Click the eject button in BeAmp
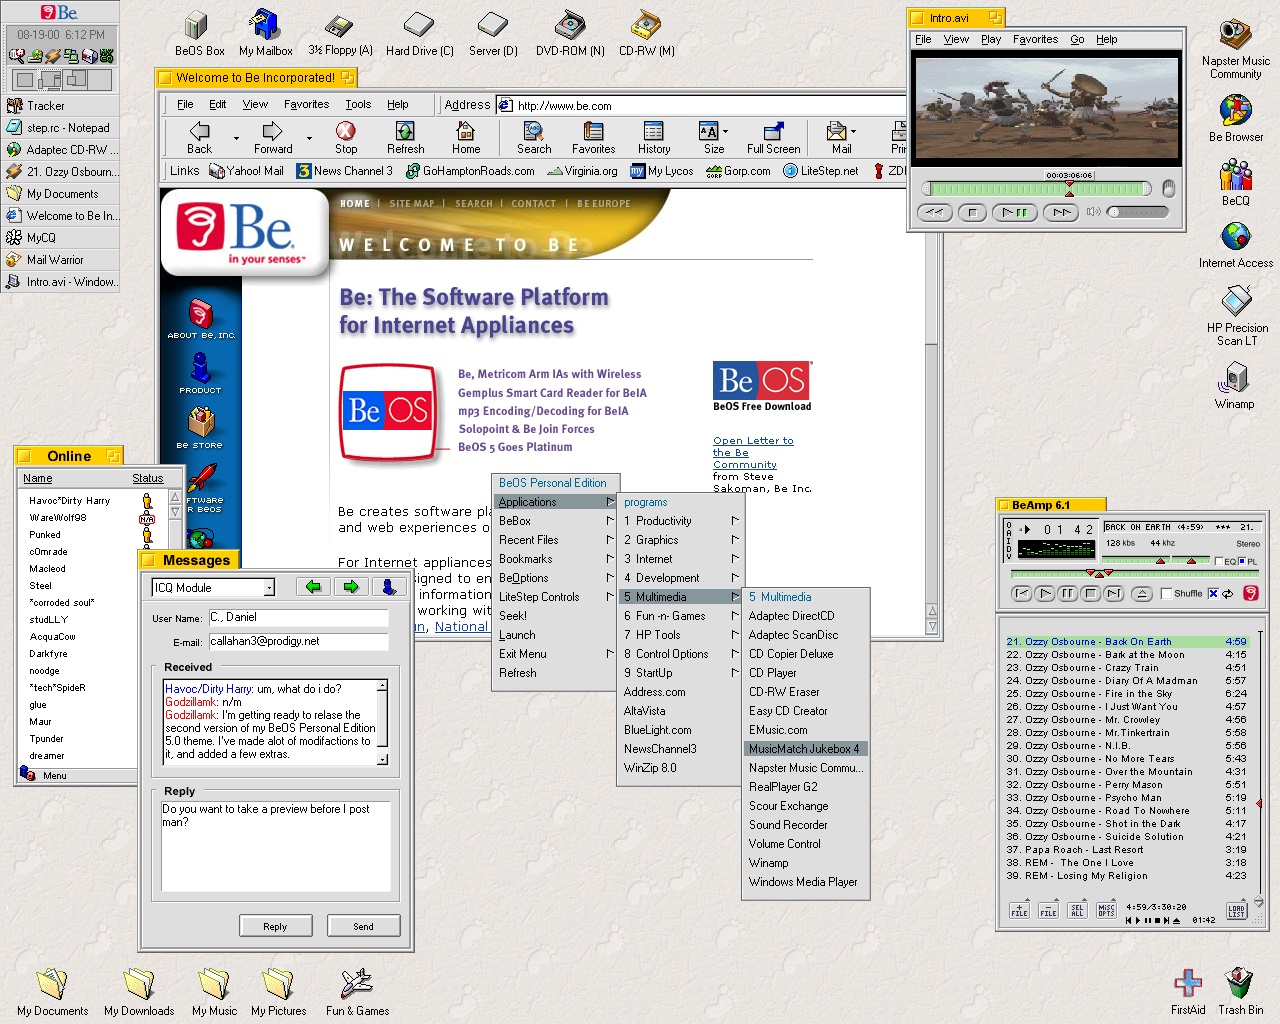This screenshot has width=1280, height=1024. (1142, 593)
